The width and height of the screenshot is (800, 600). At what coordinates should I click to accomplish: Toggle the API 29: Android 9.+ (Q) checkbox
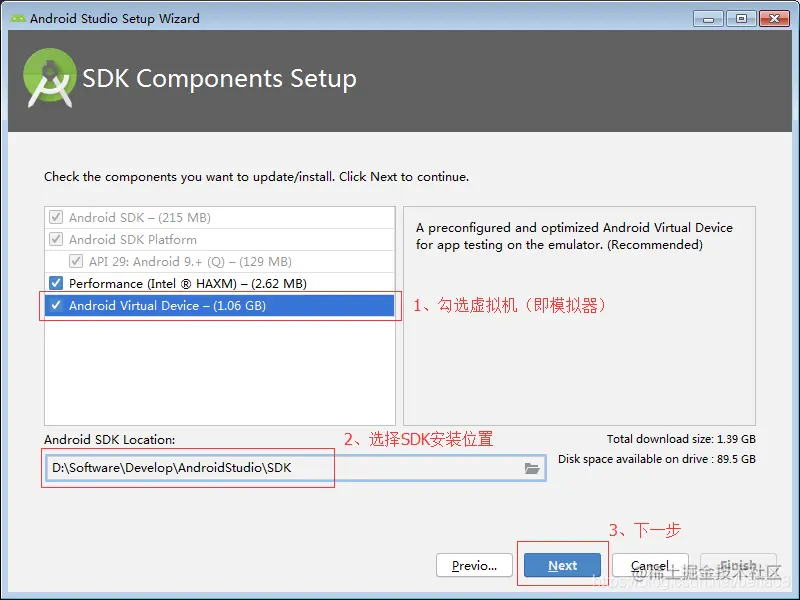[76, 261]
